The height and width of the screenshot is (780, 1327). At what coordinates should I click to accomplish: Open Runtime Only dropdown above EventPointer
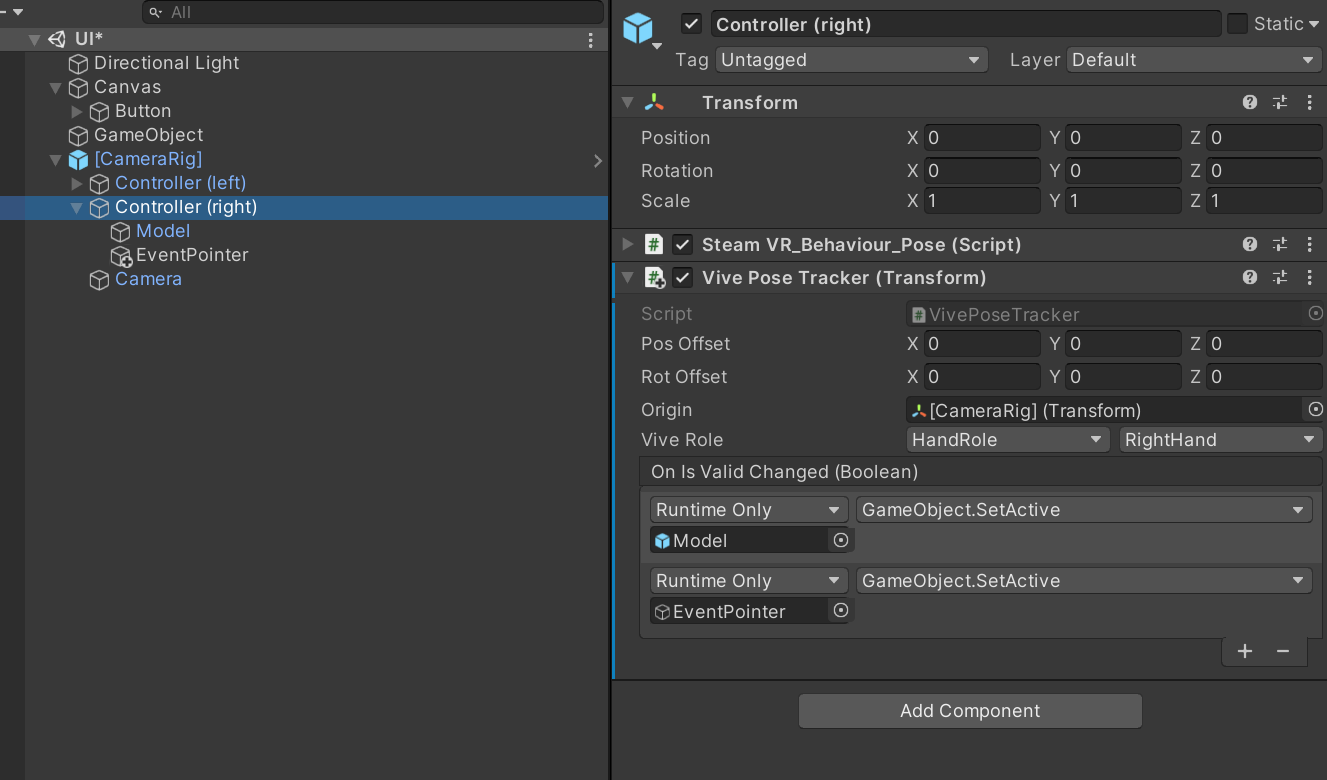(x=749, y=581)
